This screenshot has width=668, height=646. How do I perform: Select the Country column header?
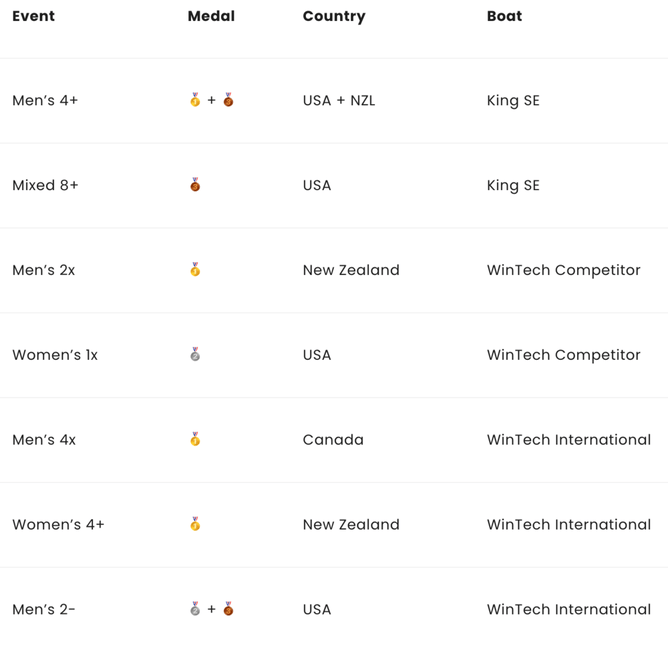(x=334, y=16)
